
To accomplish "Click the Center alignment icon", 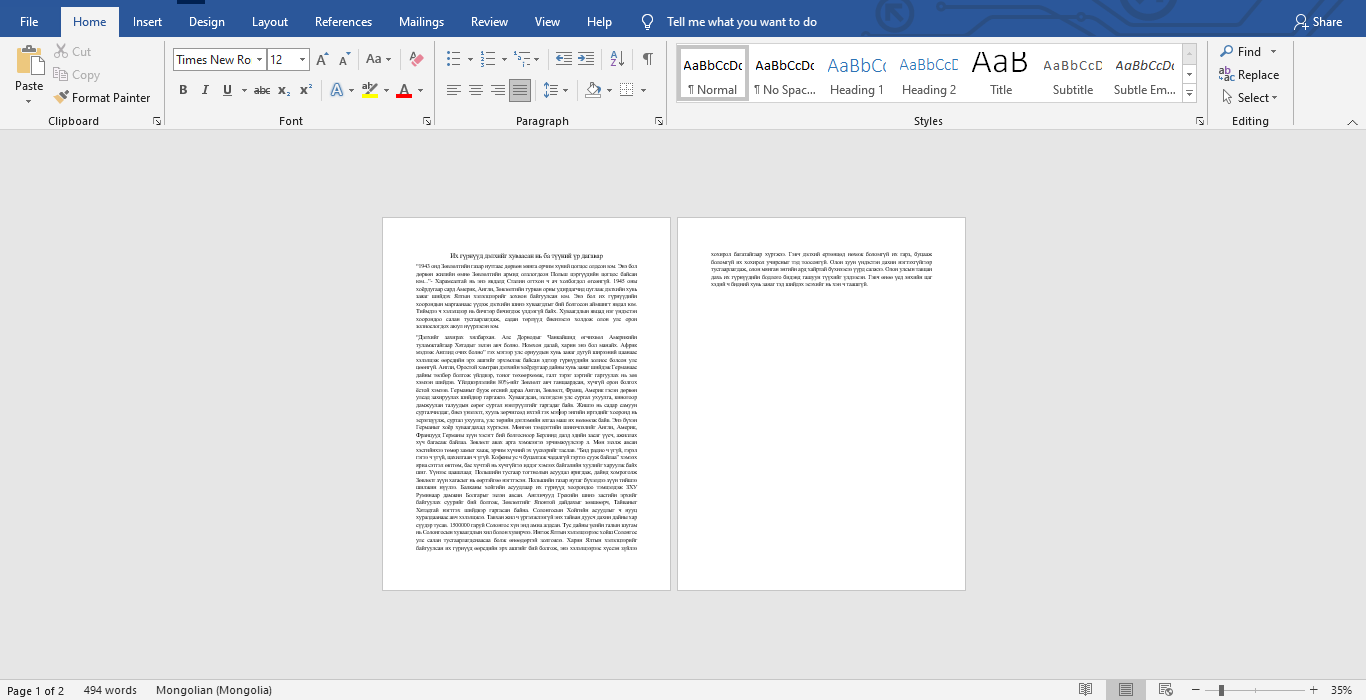I will (476, 91).
